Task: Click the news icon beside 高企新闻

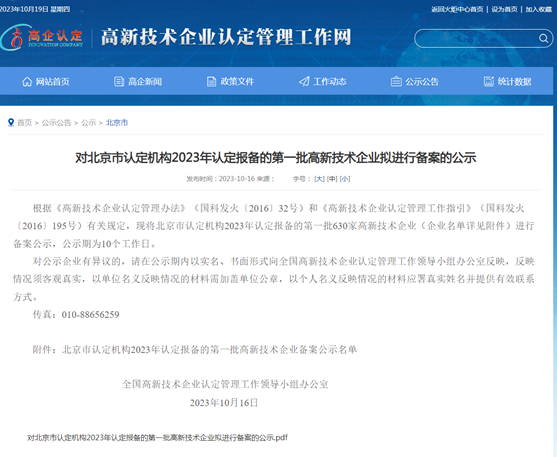Action: pos(119,82)
